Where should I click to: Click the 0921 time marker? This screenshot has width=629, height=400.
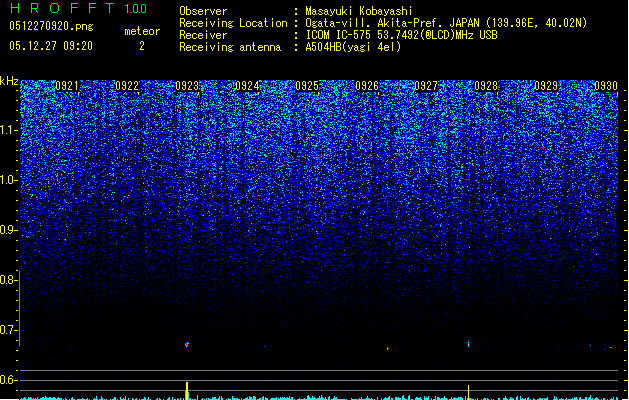click(67, 86)
